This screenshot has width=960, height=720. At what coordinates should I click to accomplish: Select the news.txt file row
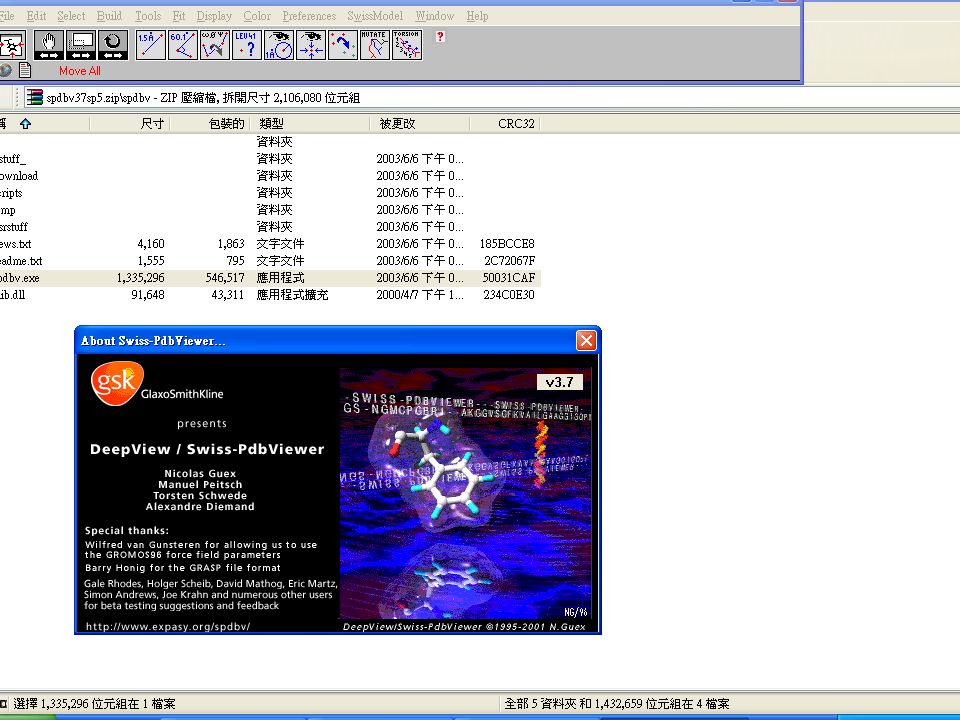pyautogui.click(x=269, y=244)
